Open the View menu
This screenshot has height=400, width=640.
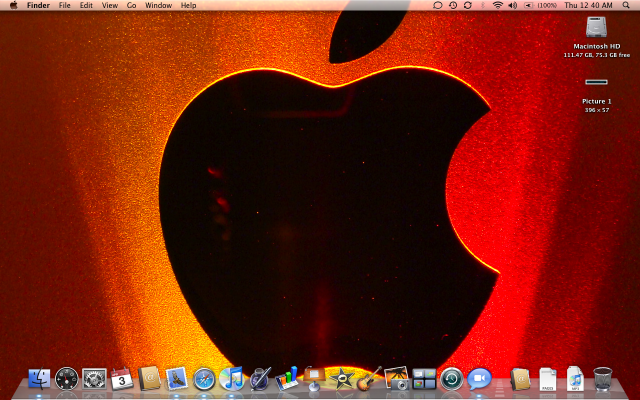(109, 5)
